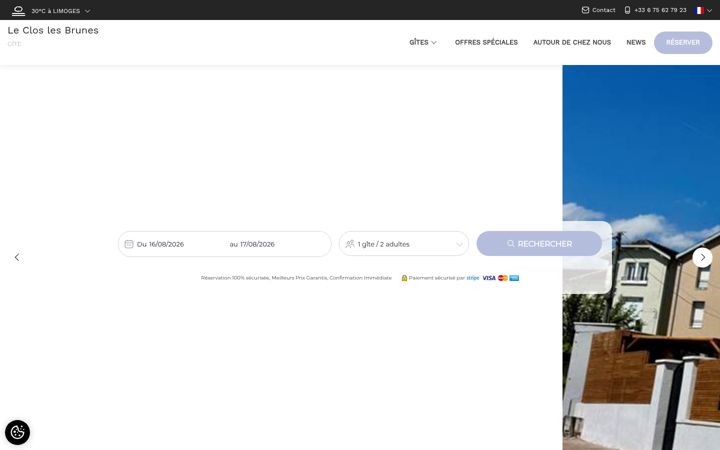This screenshot has width=720, height=450.
Task: Click the guests people icon
Action: pos(350,244)
